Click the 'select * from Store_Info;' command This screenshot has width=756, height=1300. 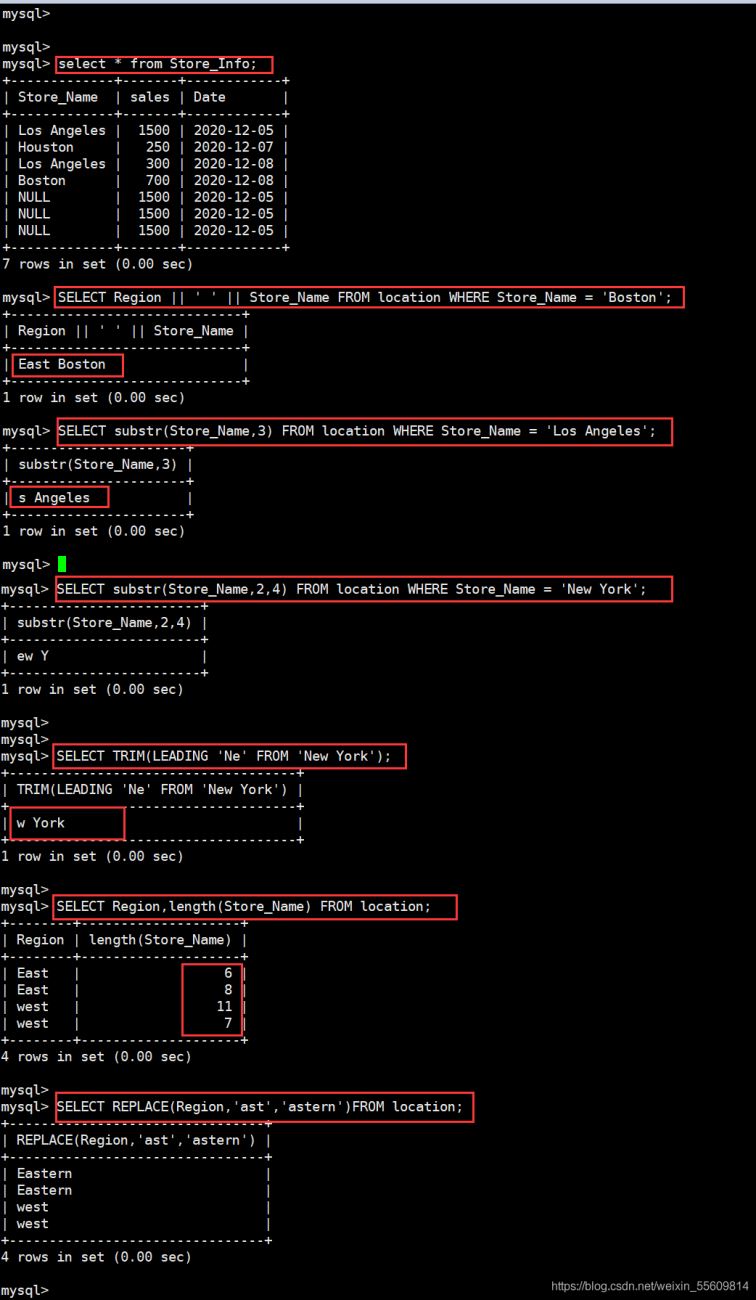pos(157,64)
